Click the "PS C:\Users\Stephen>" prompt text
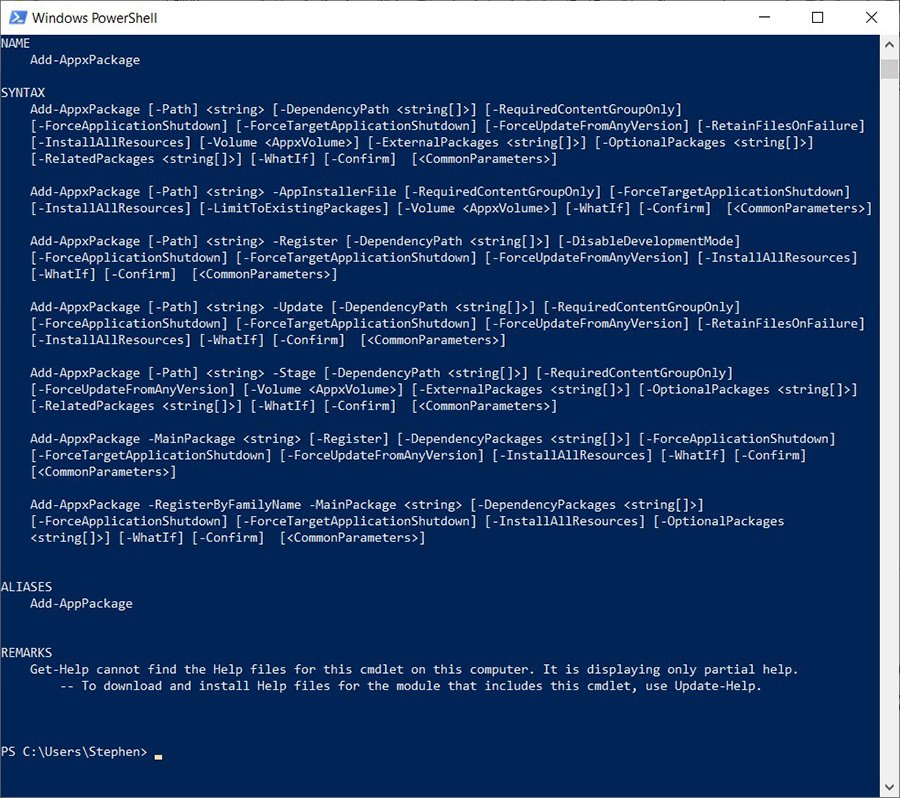The height and width of the screenshot is (798, 900). (x=74, y=752)
